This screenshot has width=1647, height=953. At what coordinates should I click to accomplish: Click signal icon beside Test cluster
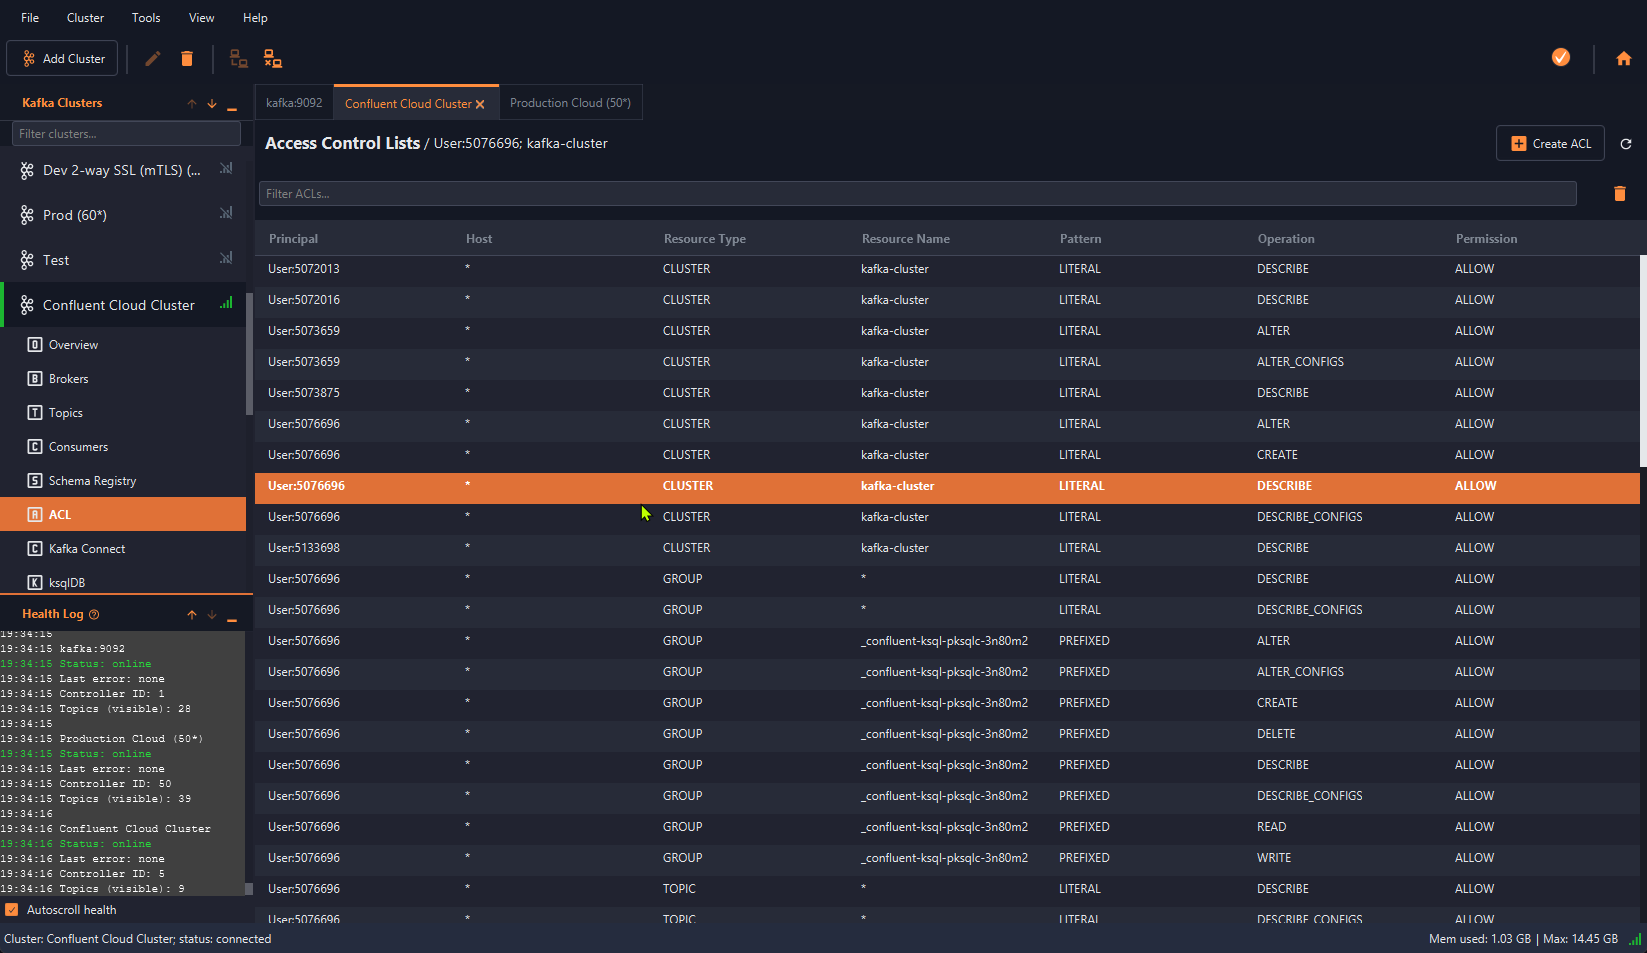pyautogui.click(x=226, y=258)
